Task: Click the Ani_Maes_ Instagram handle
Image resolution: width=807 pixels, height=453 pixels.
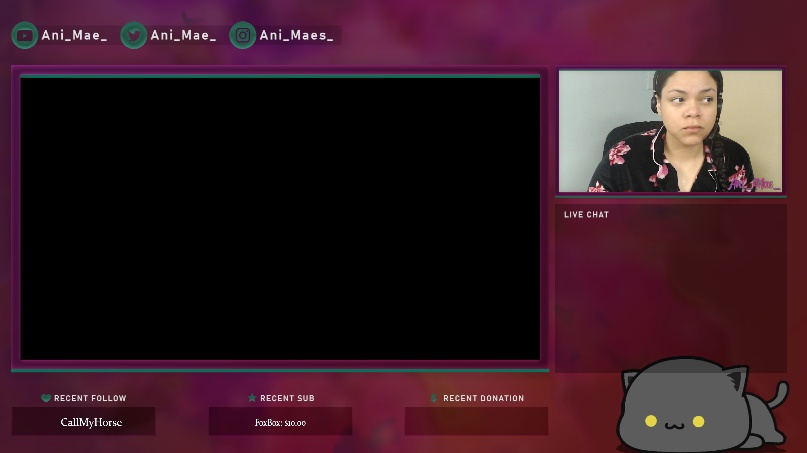Action: (x=296, y=36)
